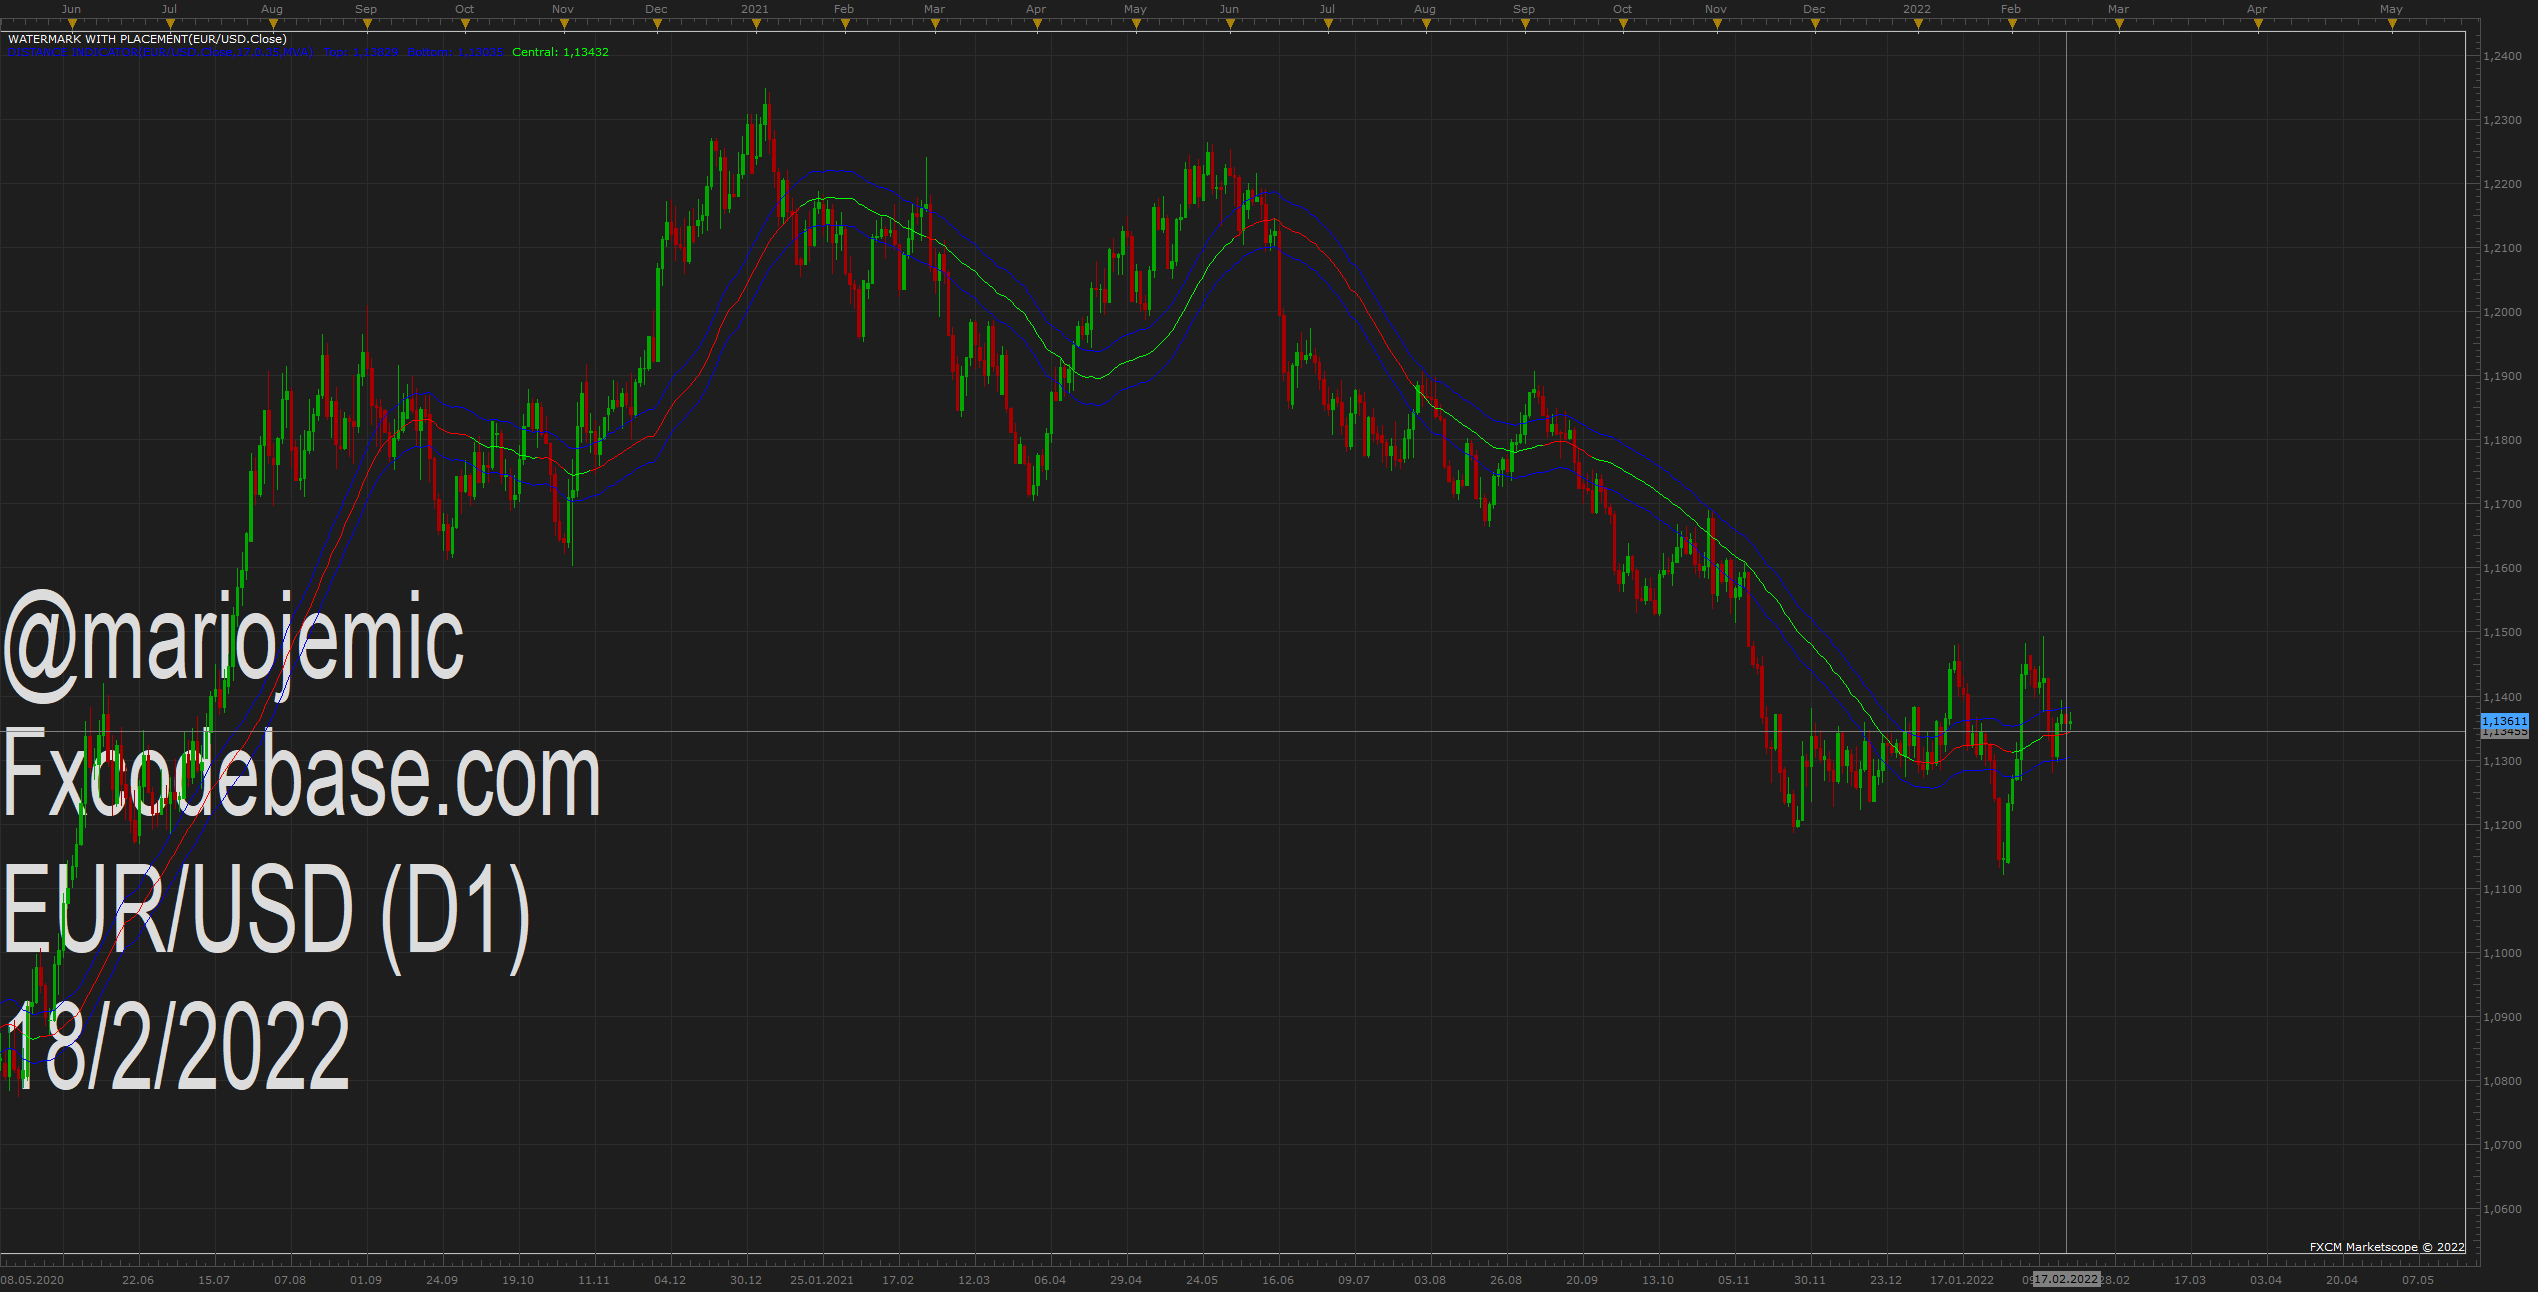This screenshot has width=2538, height=1292.
Task: Click the 1,2000 price level on axis
Action: [2503, 312]
